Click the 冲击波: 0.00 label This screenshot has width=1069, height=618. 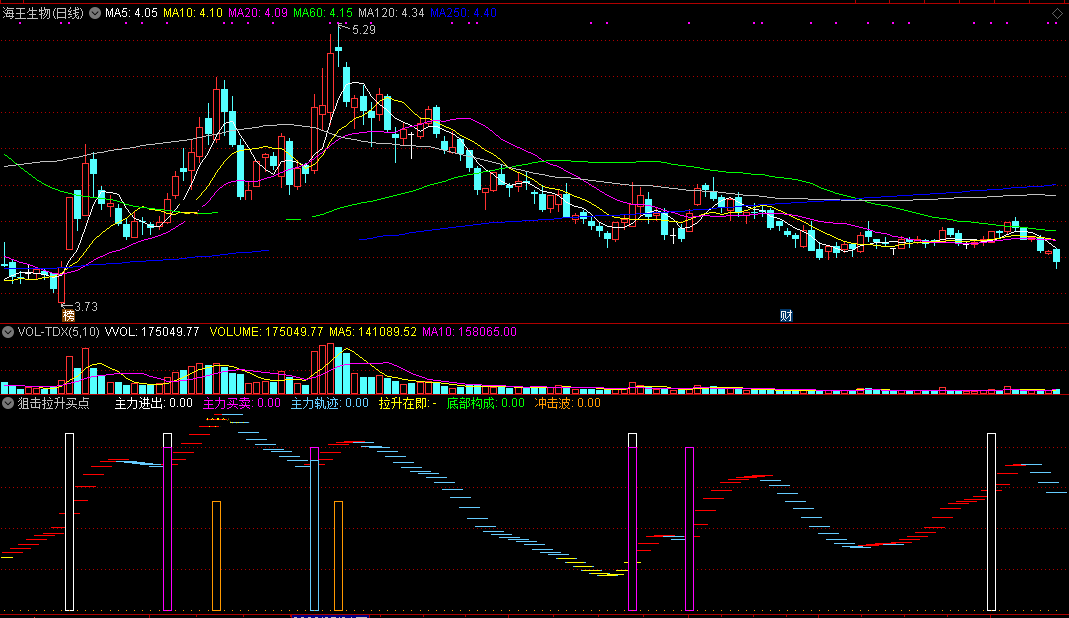[x=567, y=403]
